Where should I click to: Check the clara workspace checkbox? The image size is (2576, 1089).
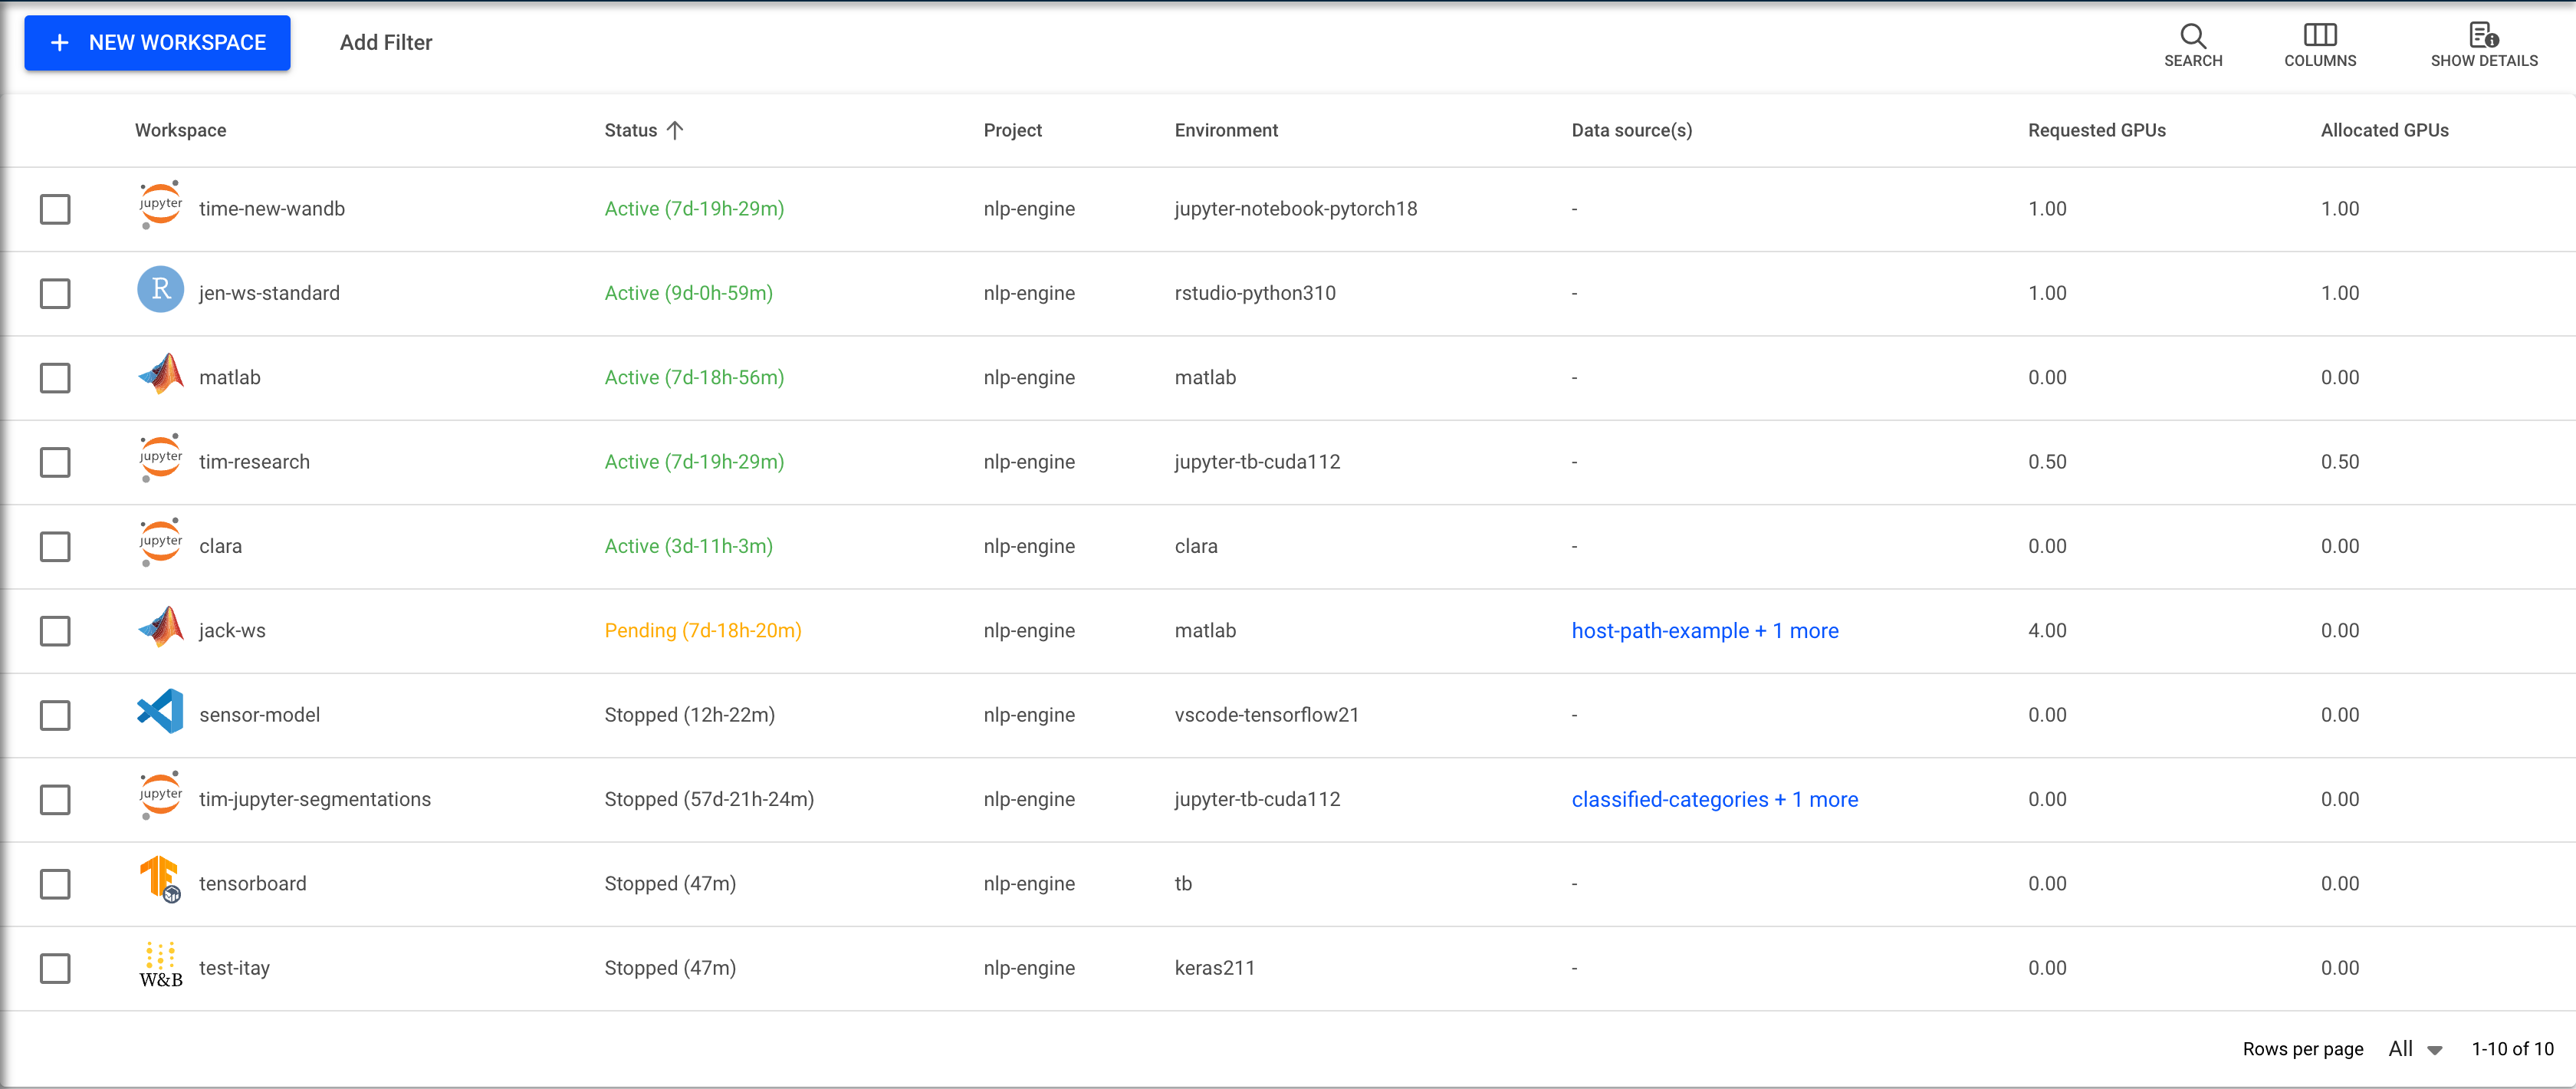[x=55, y=547]
